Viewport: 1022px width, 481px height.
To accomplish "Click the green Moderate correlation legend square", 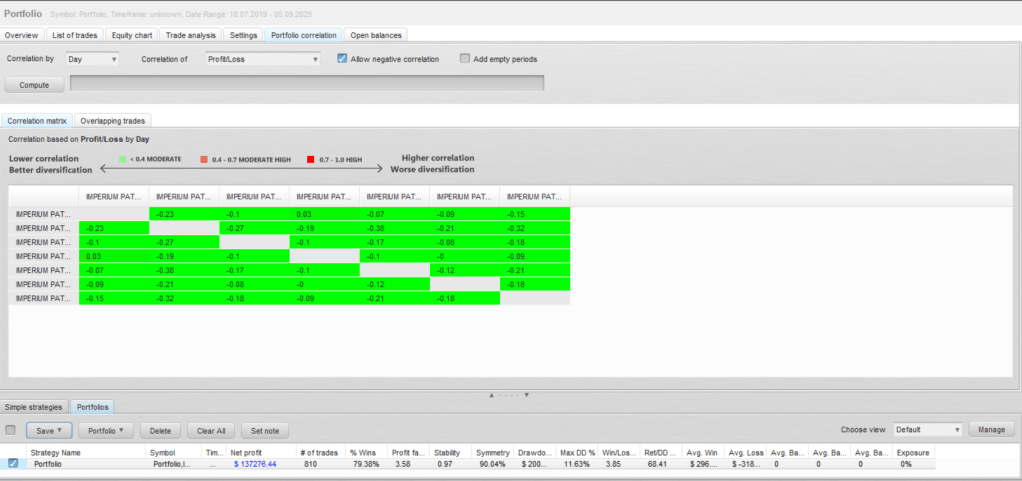I will (123, 159).
